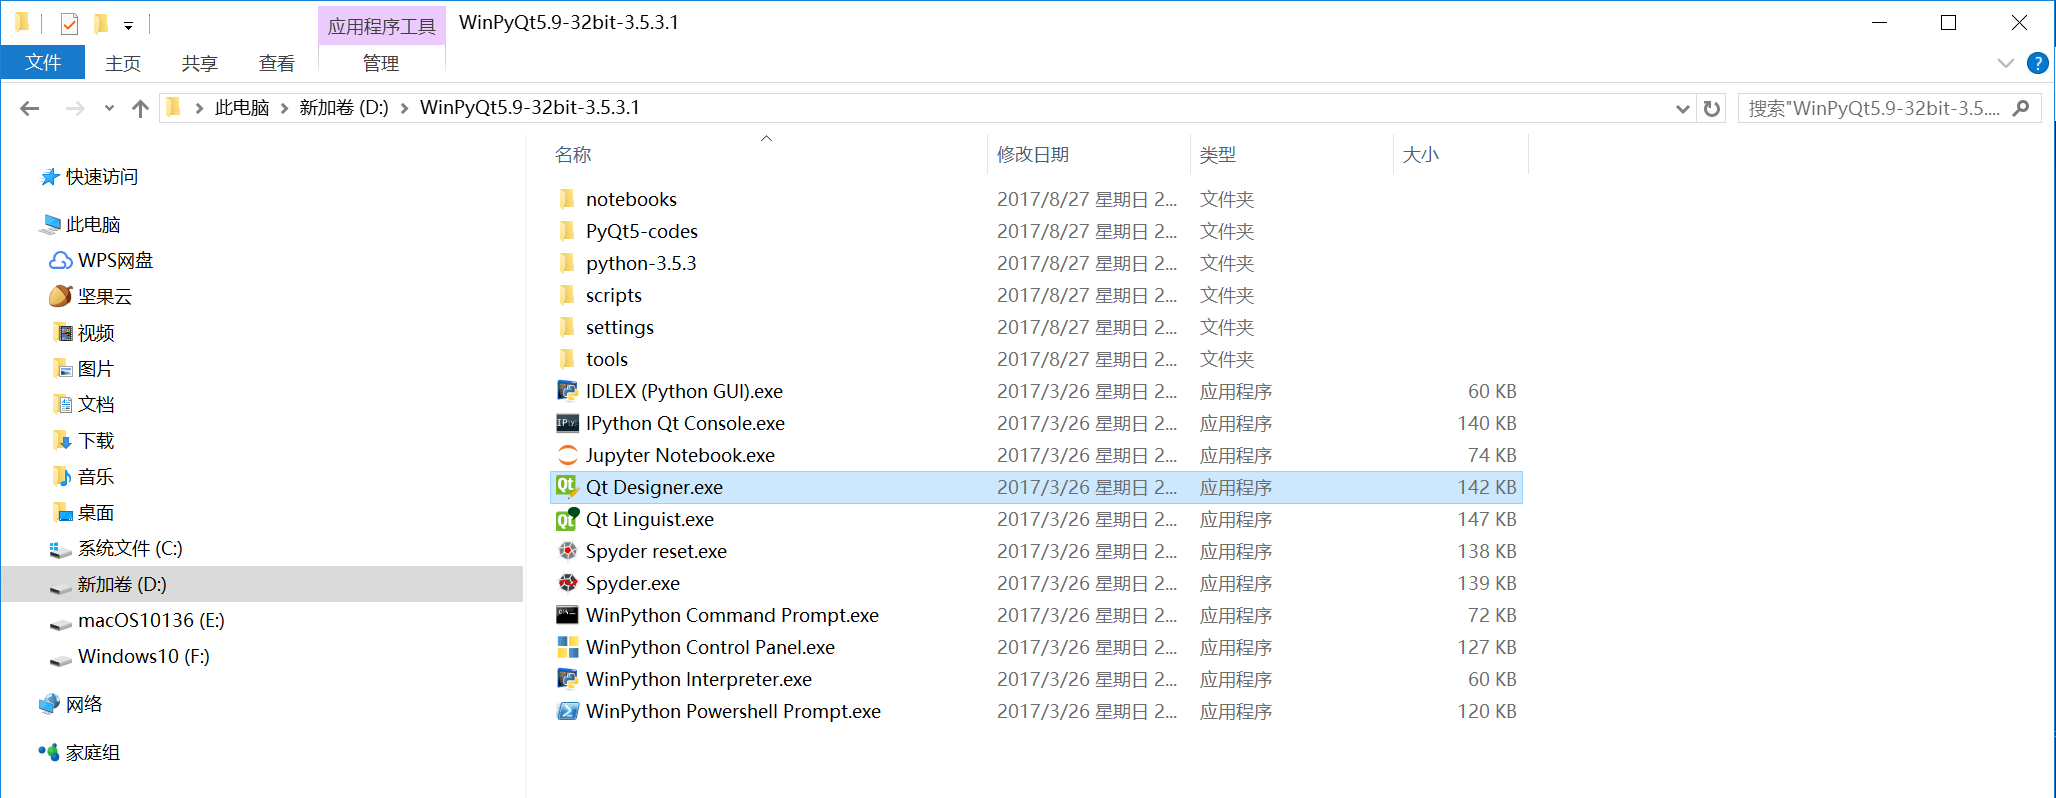
Task: Go back with the left arrow
Action: (x=30, y=108)
